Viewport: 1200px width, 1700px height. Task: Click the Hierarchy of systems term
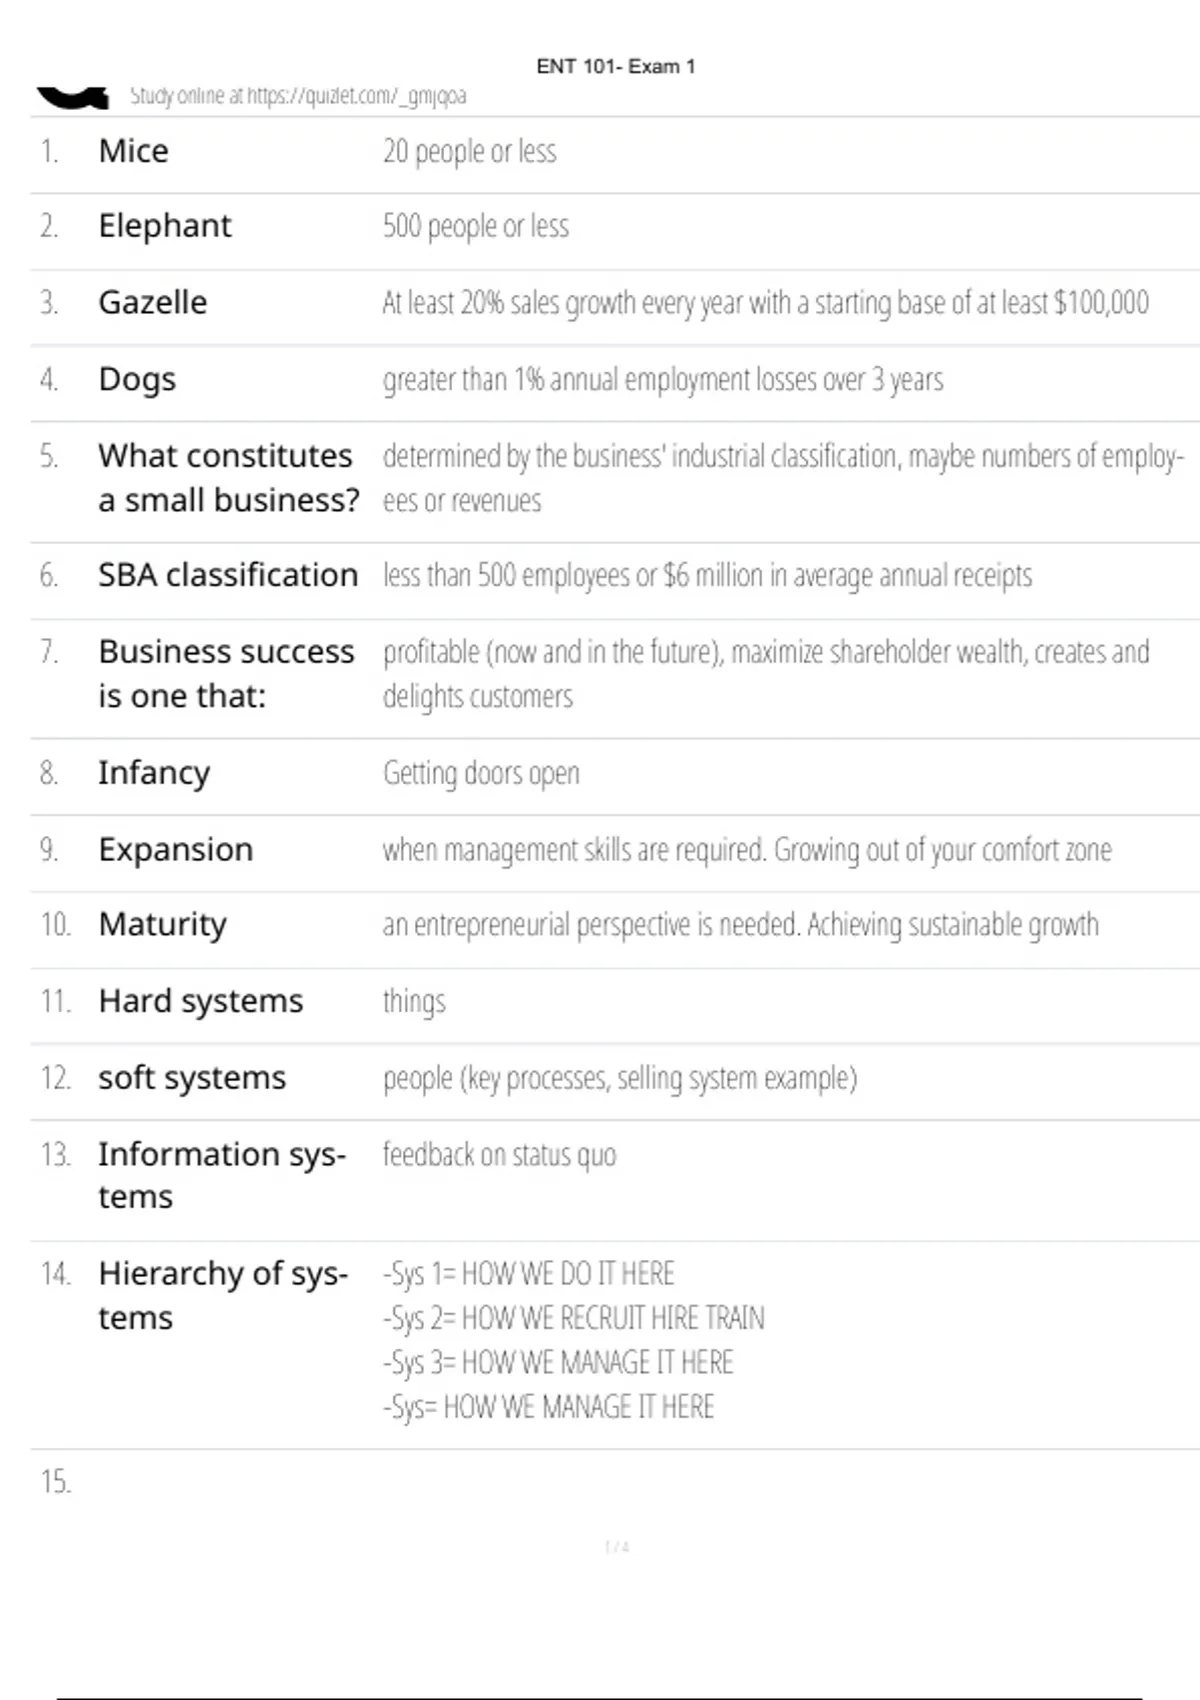coord(223,1295)
